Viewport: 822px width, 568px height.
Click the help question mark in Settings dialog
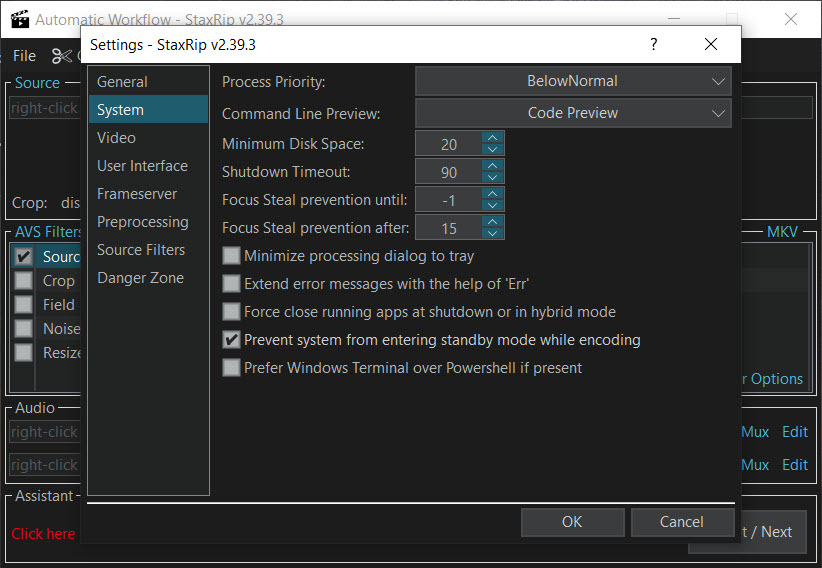653,44
